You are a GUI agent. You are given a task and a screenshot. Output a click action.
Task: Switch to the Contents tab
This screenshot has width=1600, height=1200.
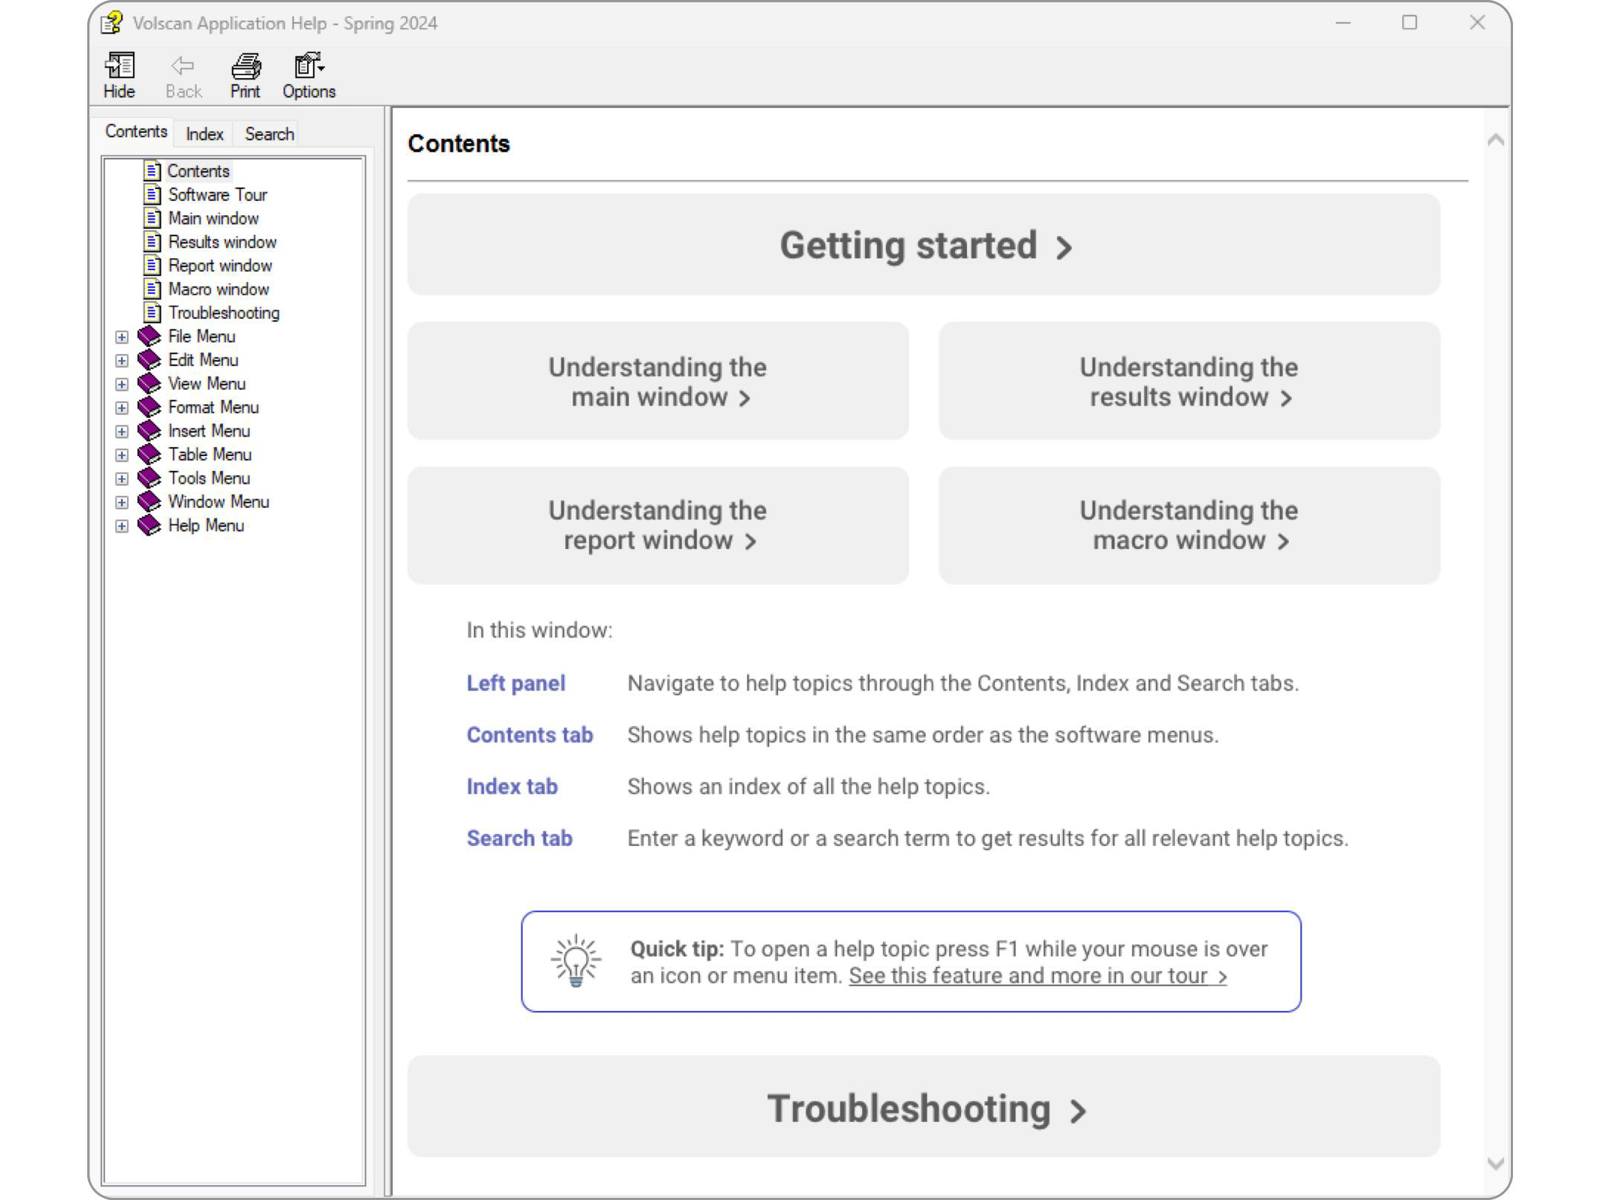[x=136, y=132]
